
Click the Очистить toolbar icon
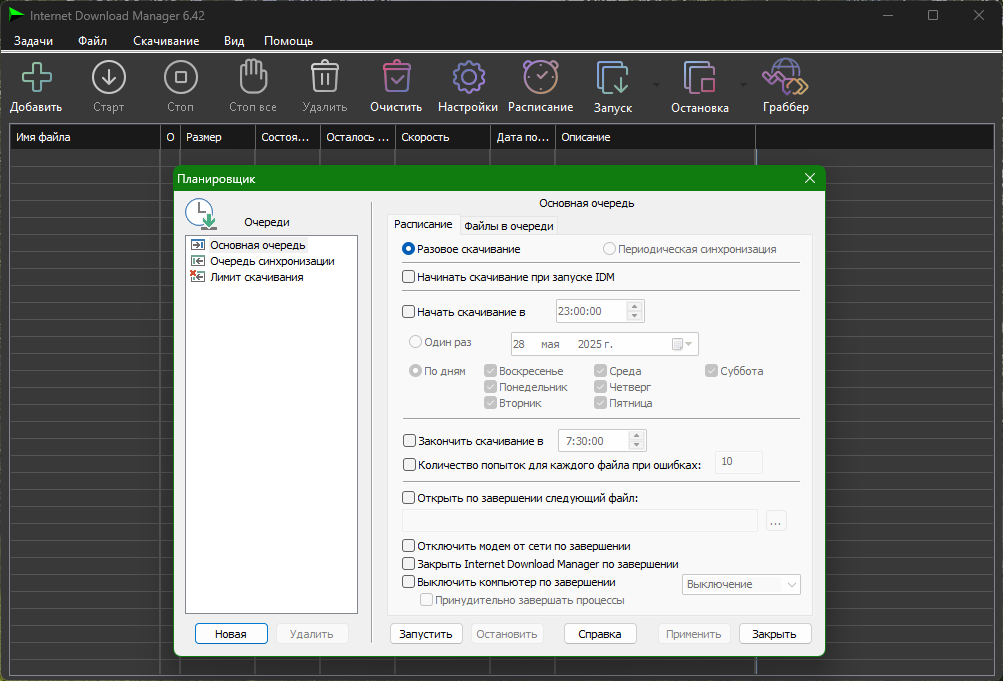[x=397, y=77]
